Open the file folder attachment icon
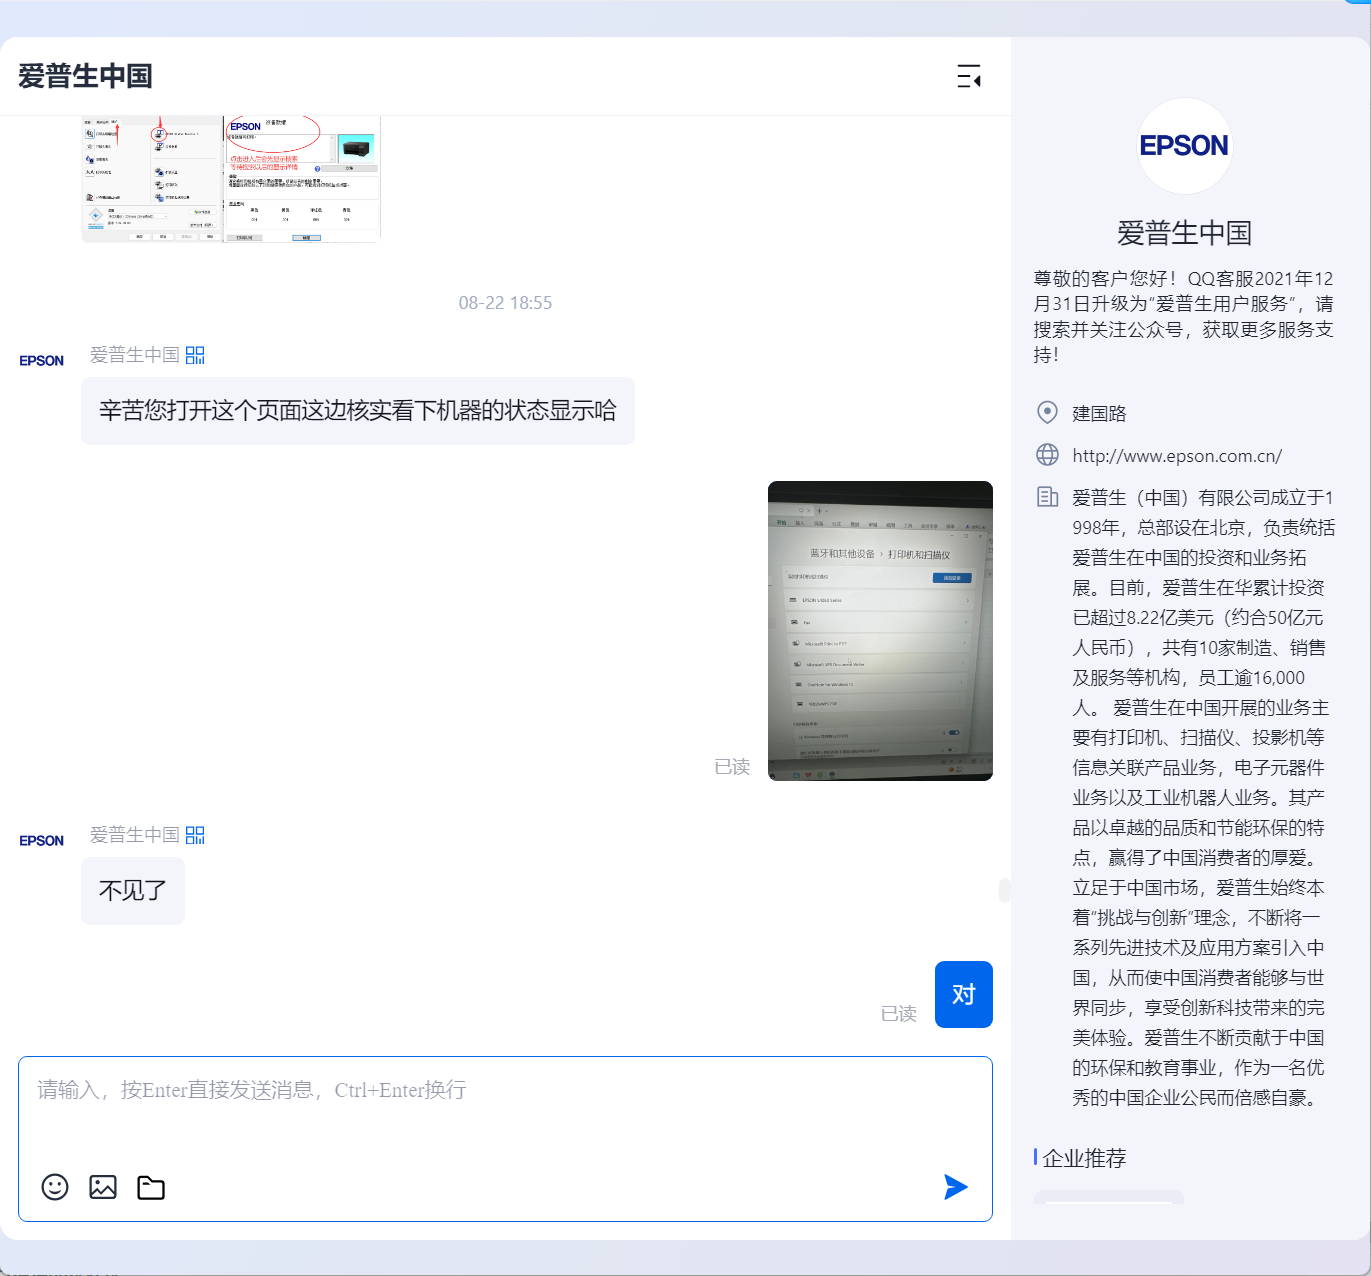Screen dimensions: 1371x1276 tap(151, 1187)
